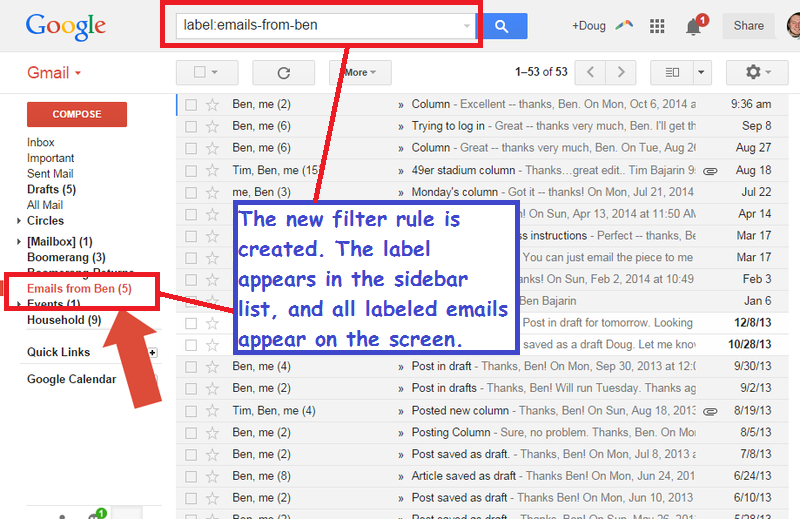Check the 9/30/13 Post in draft box
800x519 pixels.
[x=191, y=367]
